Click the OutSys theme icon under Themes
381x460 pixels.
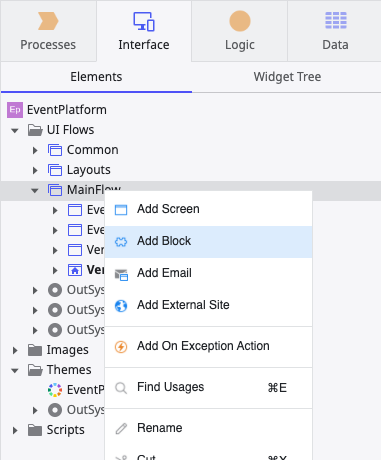[55, 410]
